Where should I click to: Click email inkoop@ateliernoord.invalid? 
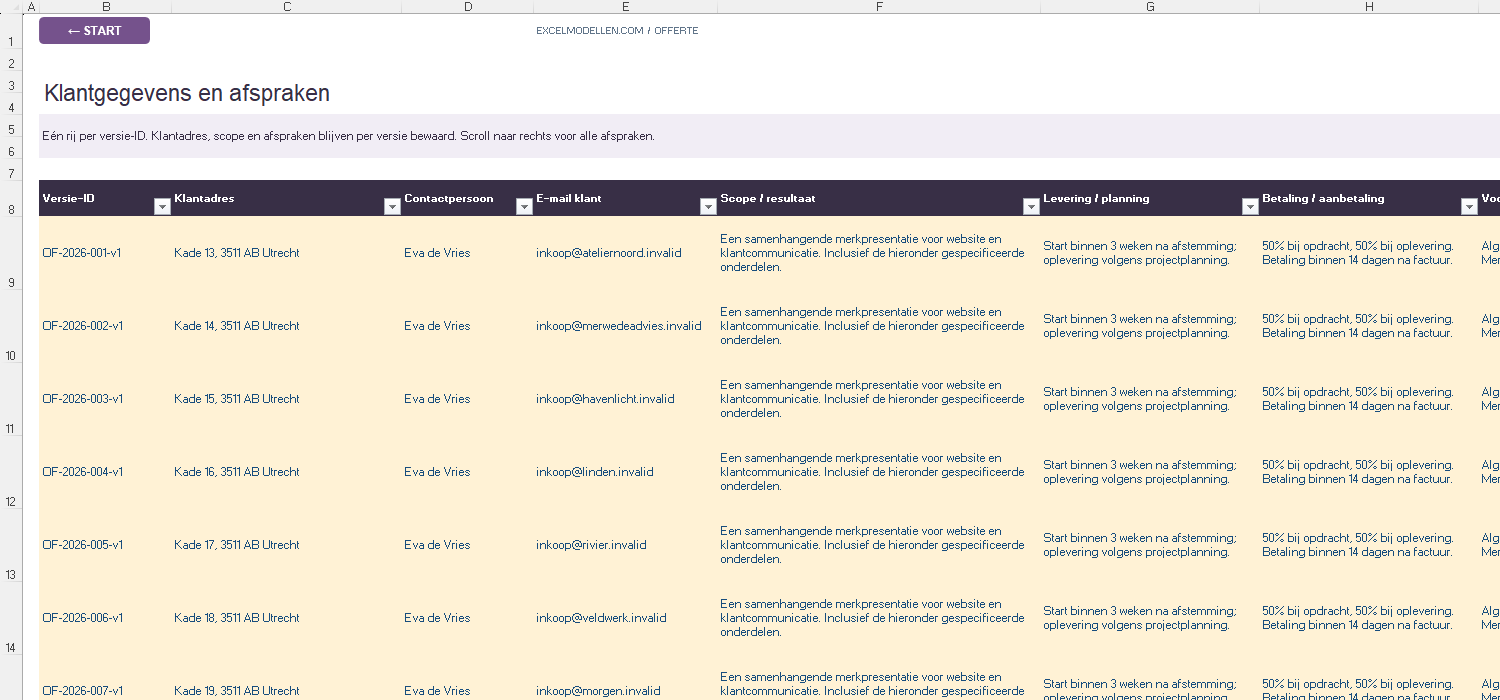(609, 253)
